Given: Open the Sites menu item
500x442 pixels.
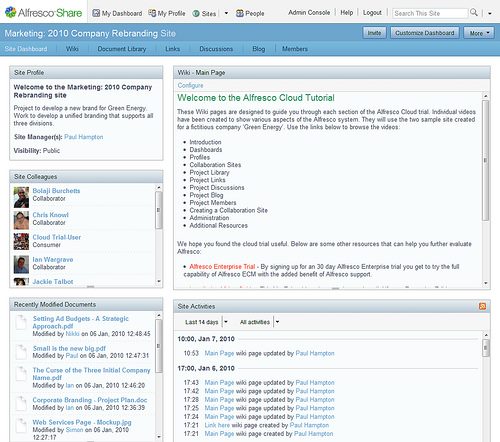Looking at the screenshot, I should (x=204, y=14).
